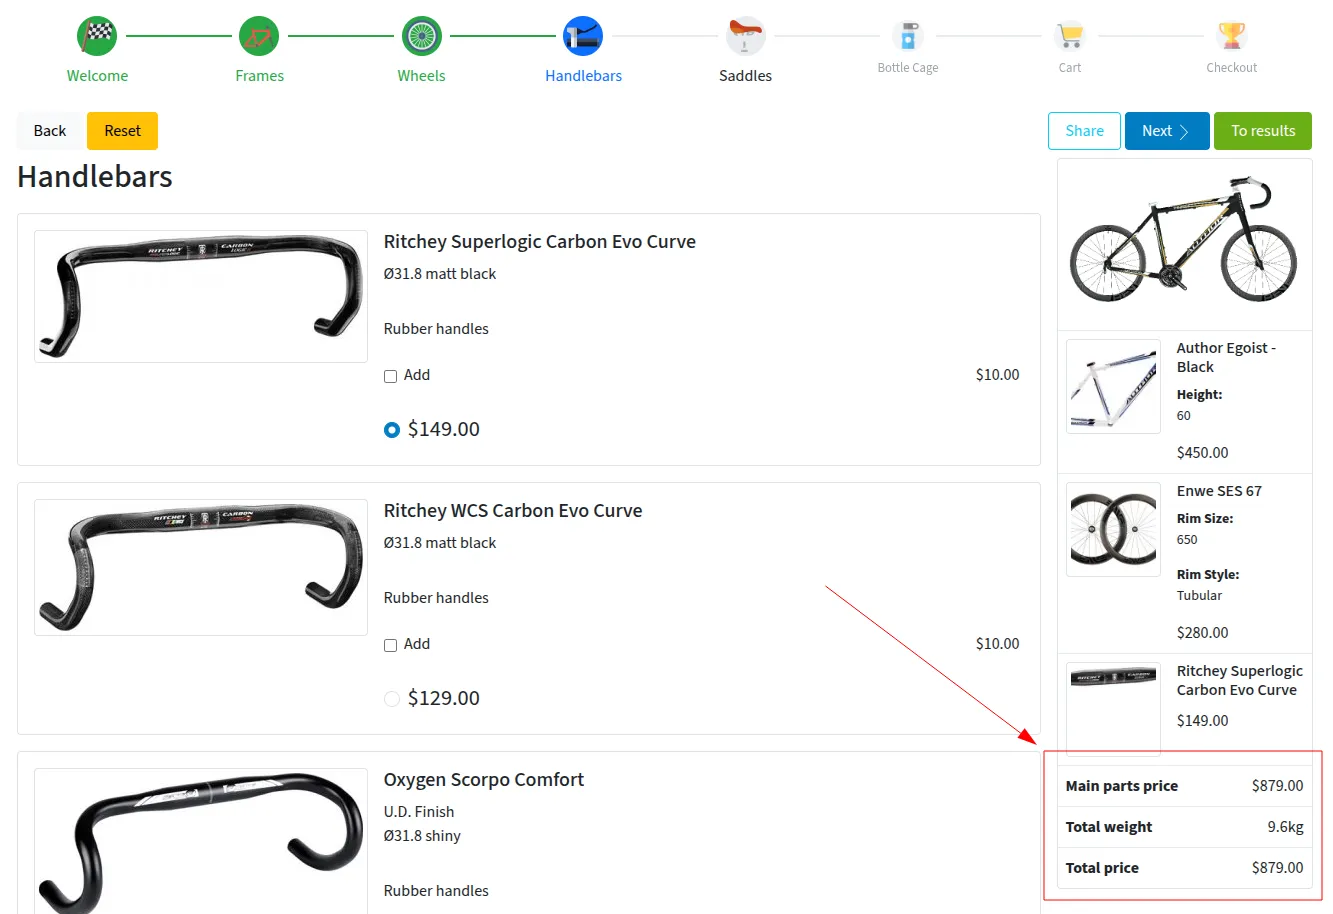
Task: Proceed with the Next button
Action: click(x=1167, y=131)
